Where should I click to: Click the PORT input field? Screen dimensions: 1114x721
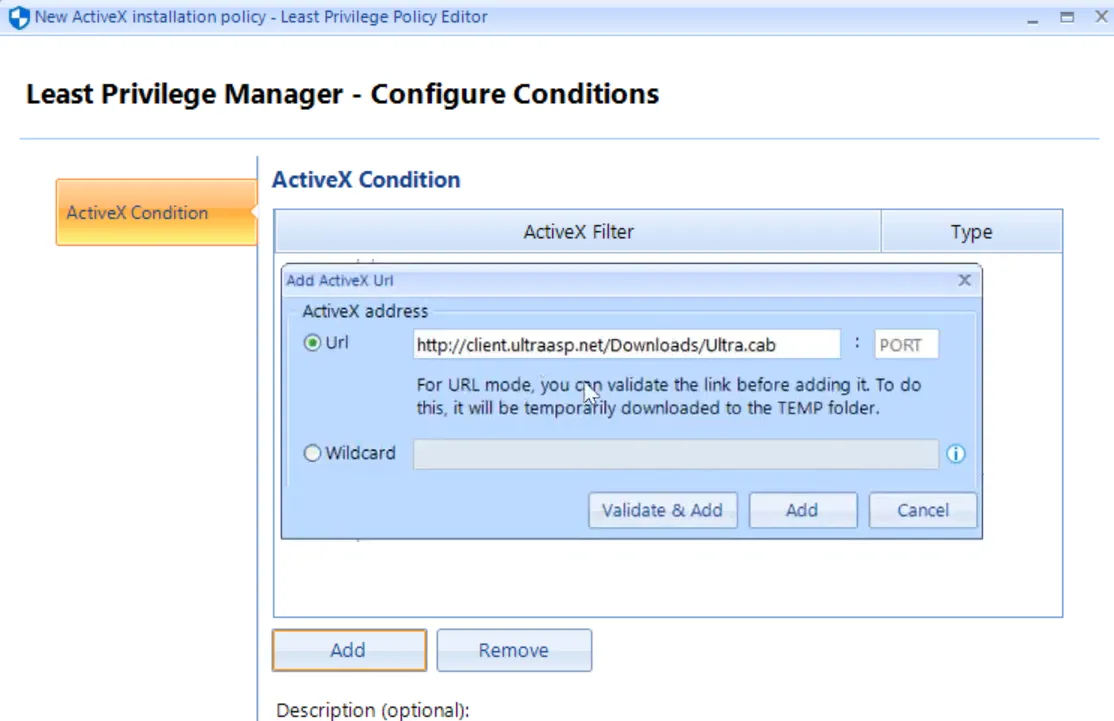(x=905, y=343)
